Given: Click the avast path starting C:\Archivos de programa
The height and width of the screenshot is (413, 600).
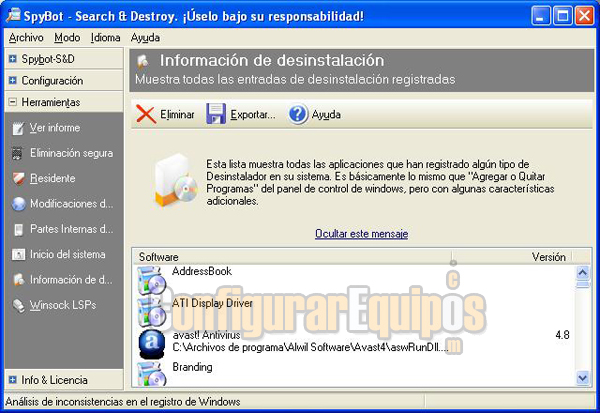Looking at the screenshot, I should (310, 347).
